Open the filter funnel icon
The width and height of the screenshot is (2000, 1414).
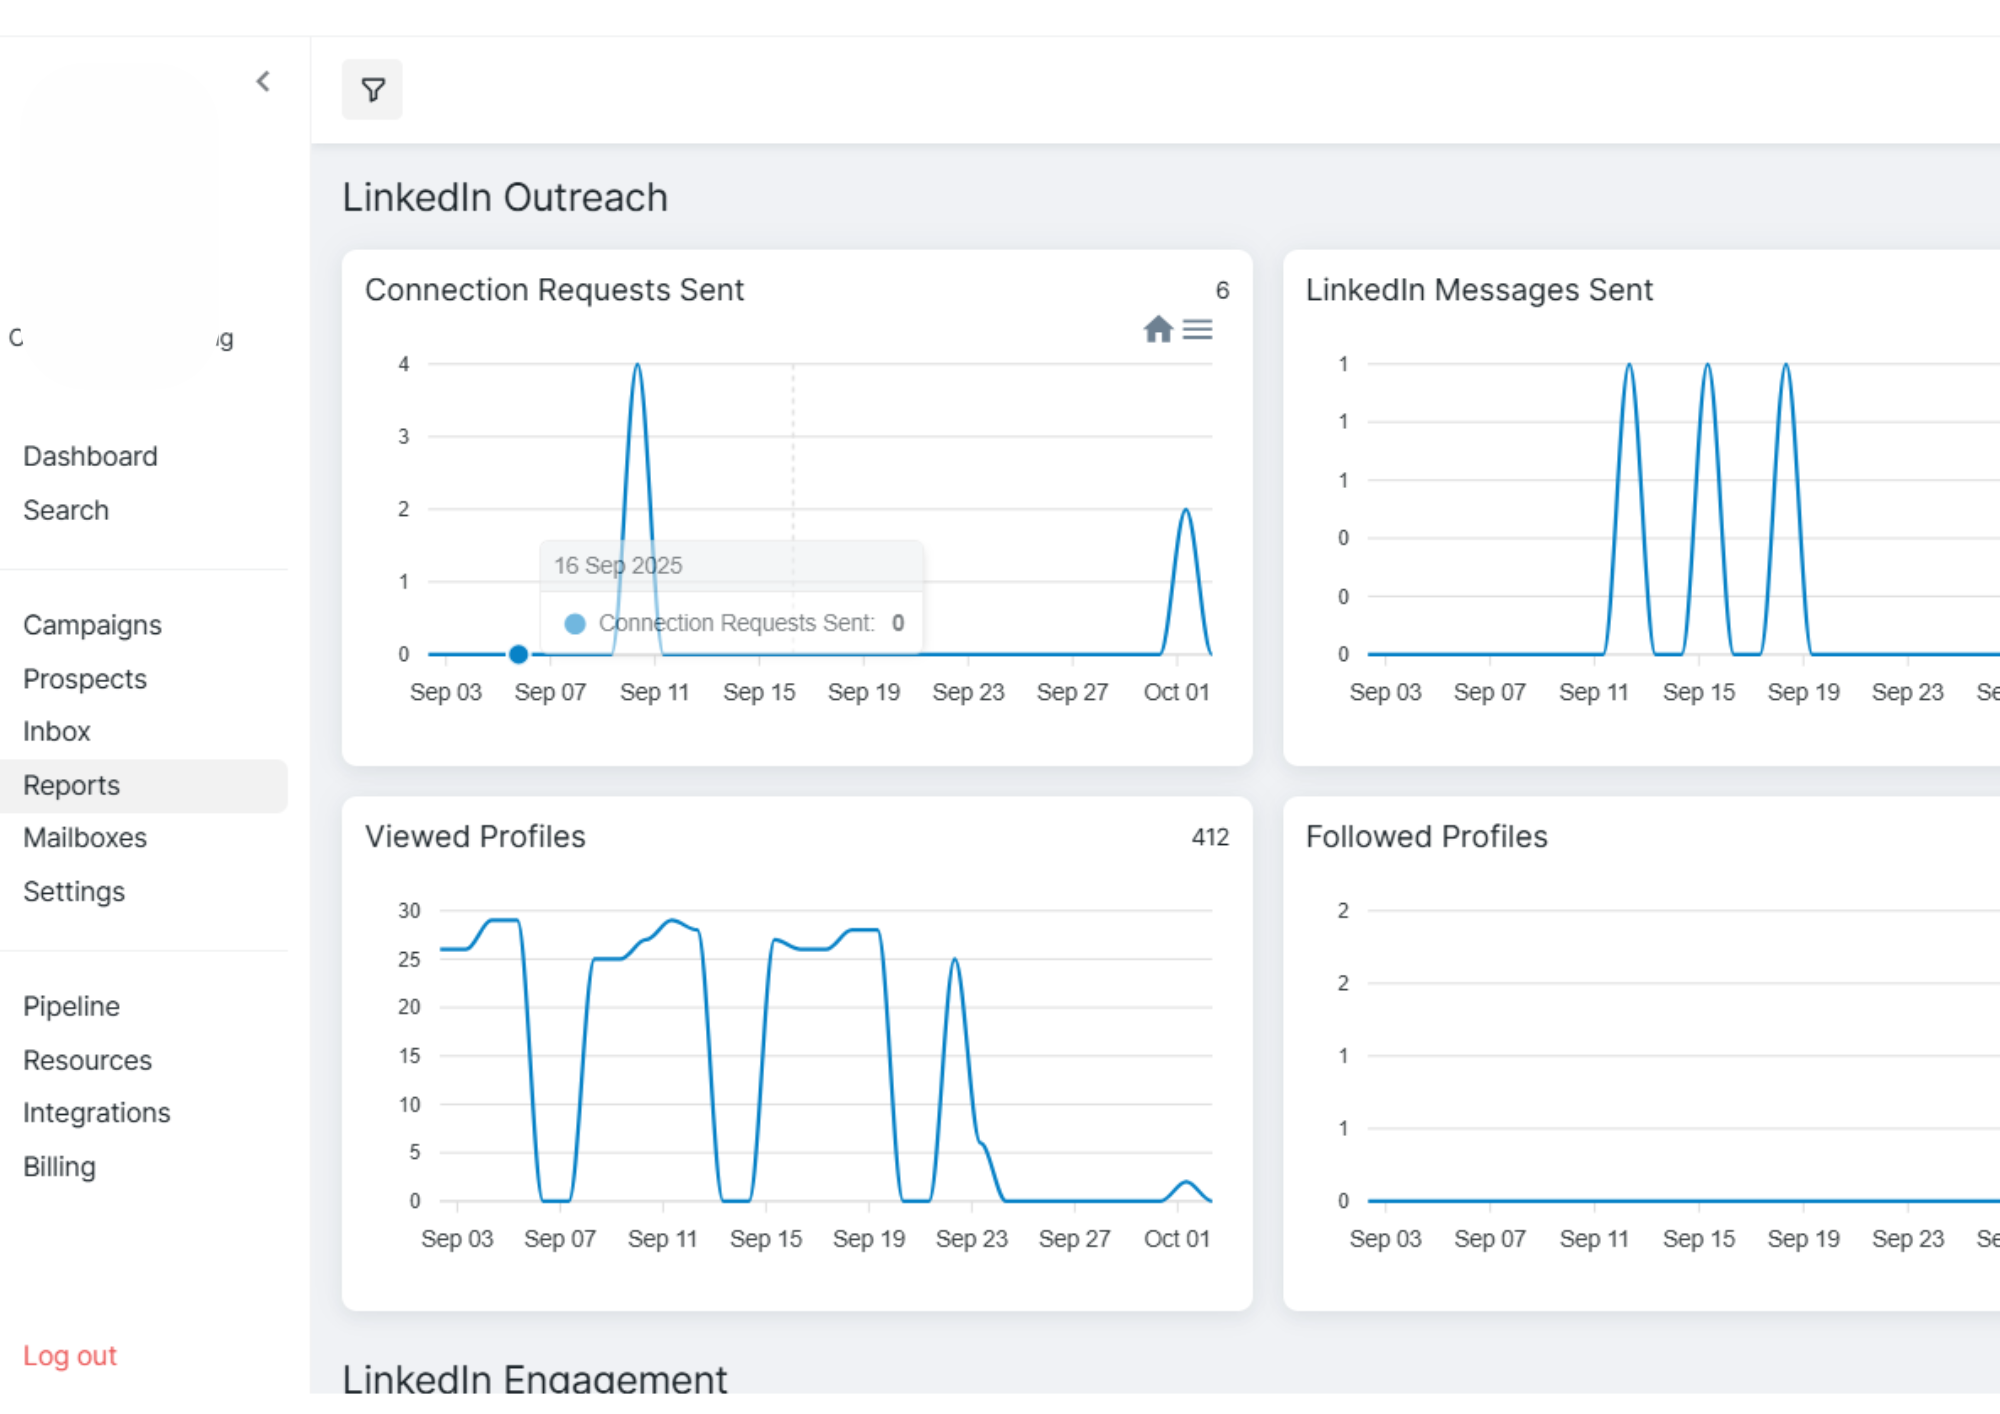pos(372,90)
